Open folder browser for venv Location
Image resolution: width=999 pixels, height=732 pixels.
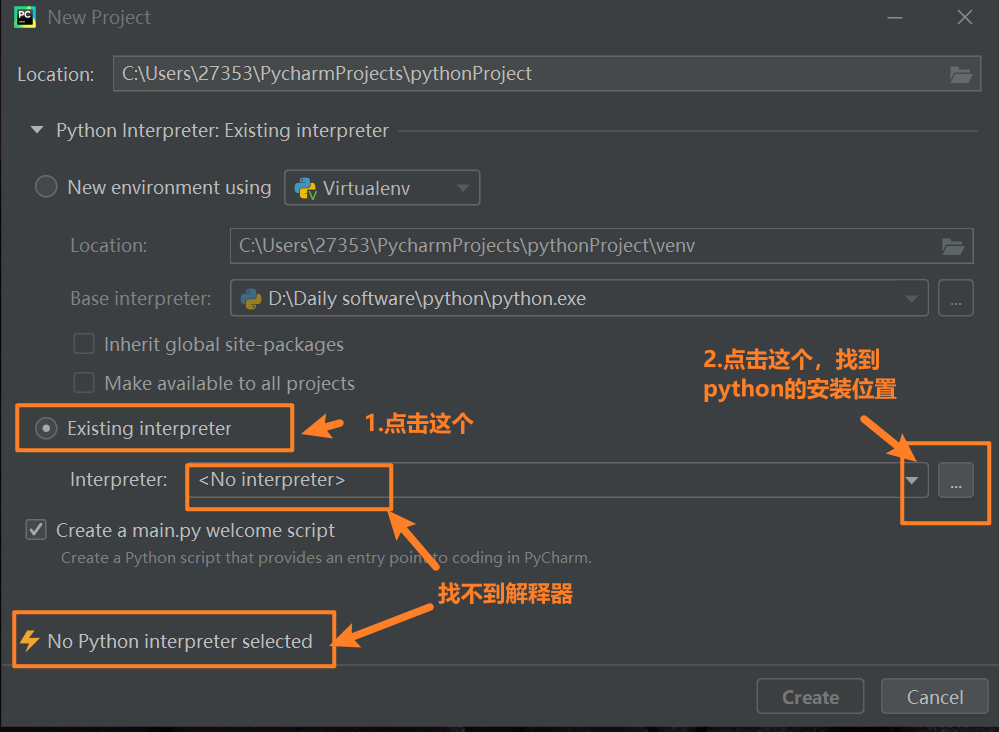952,247
